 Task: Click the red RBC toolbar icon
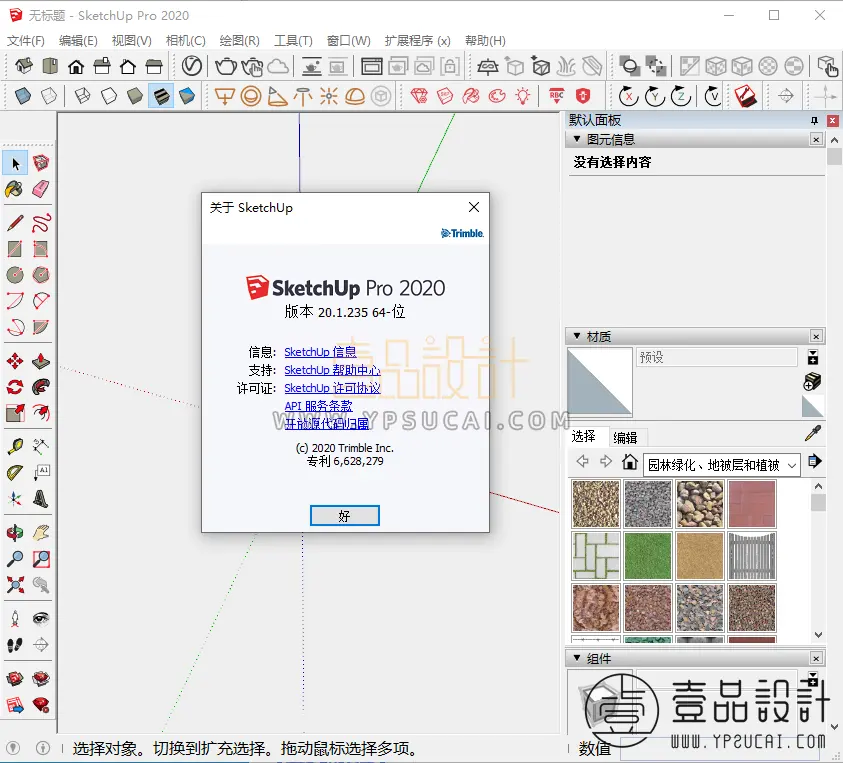[556, 96]
